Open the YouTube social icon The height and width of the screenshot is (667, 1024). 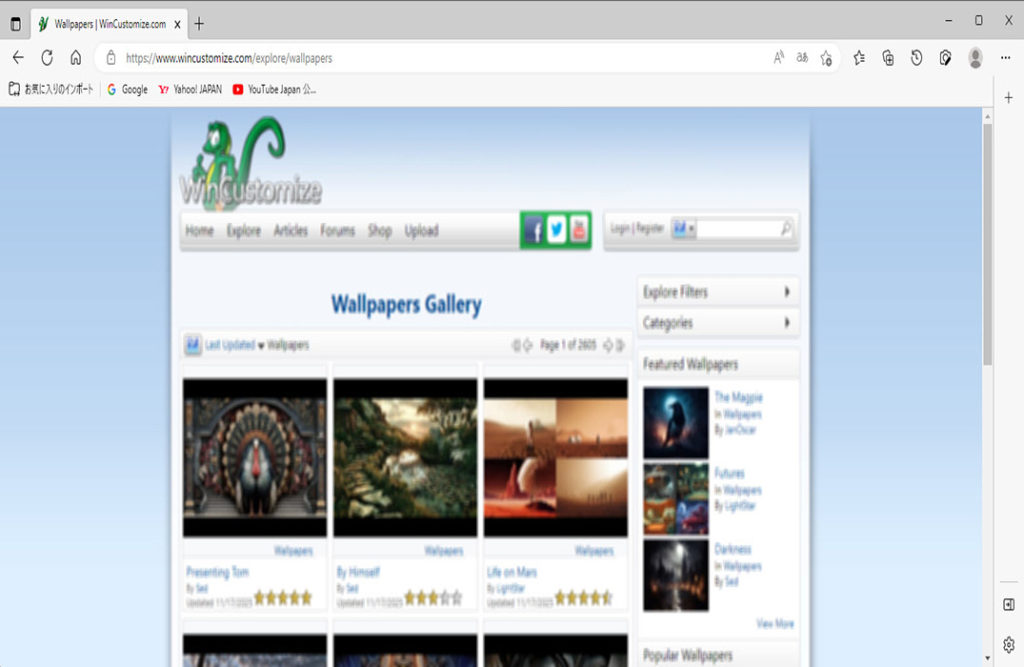pyautogui.click(x=579, y=230)
